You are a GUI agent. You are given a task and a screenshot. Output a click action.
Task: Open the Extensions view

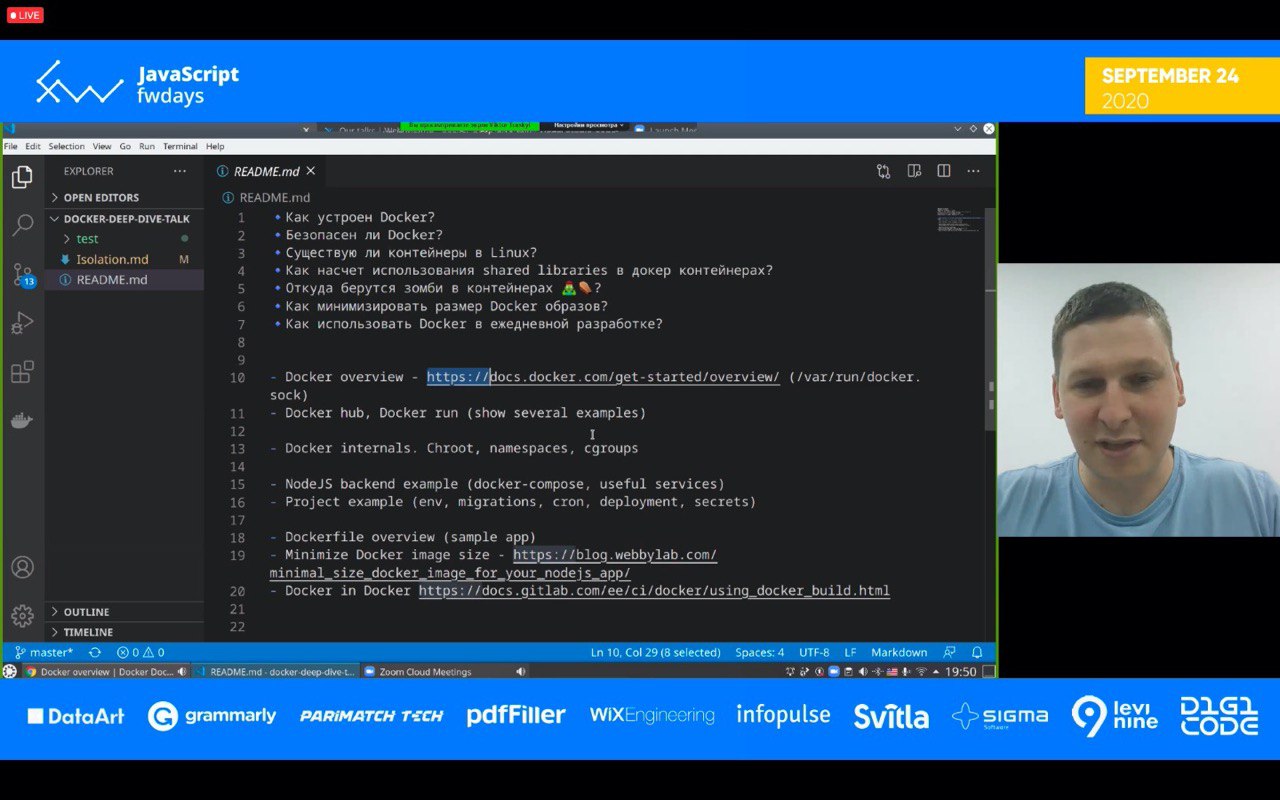coord(22,372)
